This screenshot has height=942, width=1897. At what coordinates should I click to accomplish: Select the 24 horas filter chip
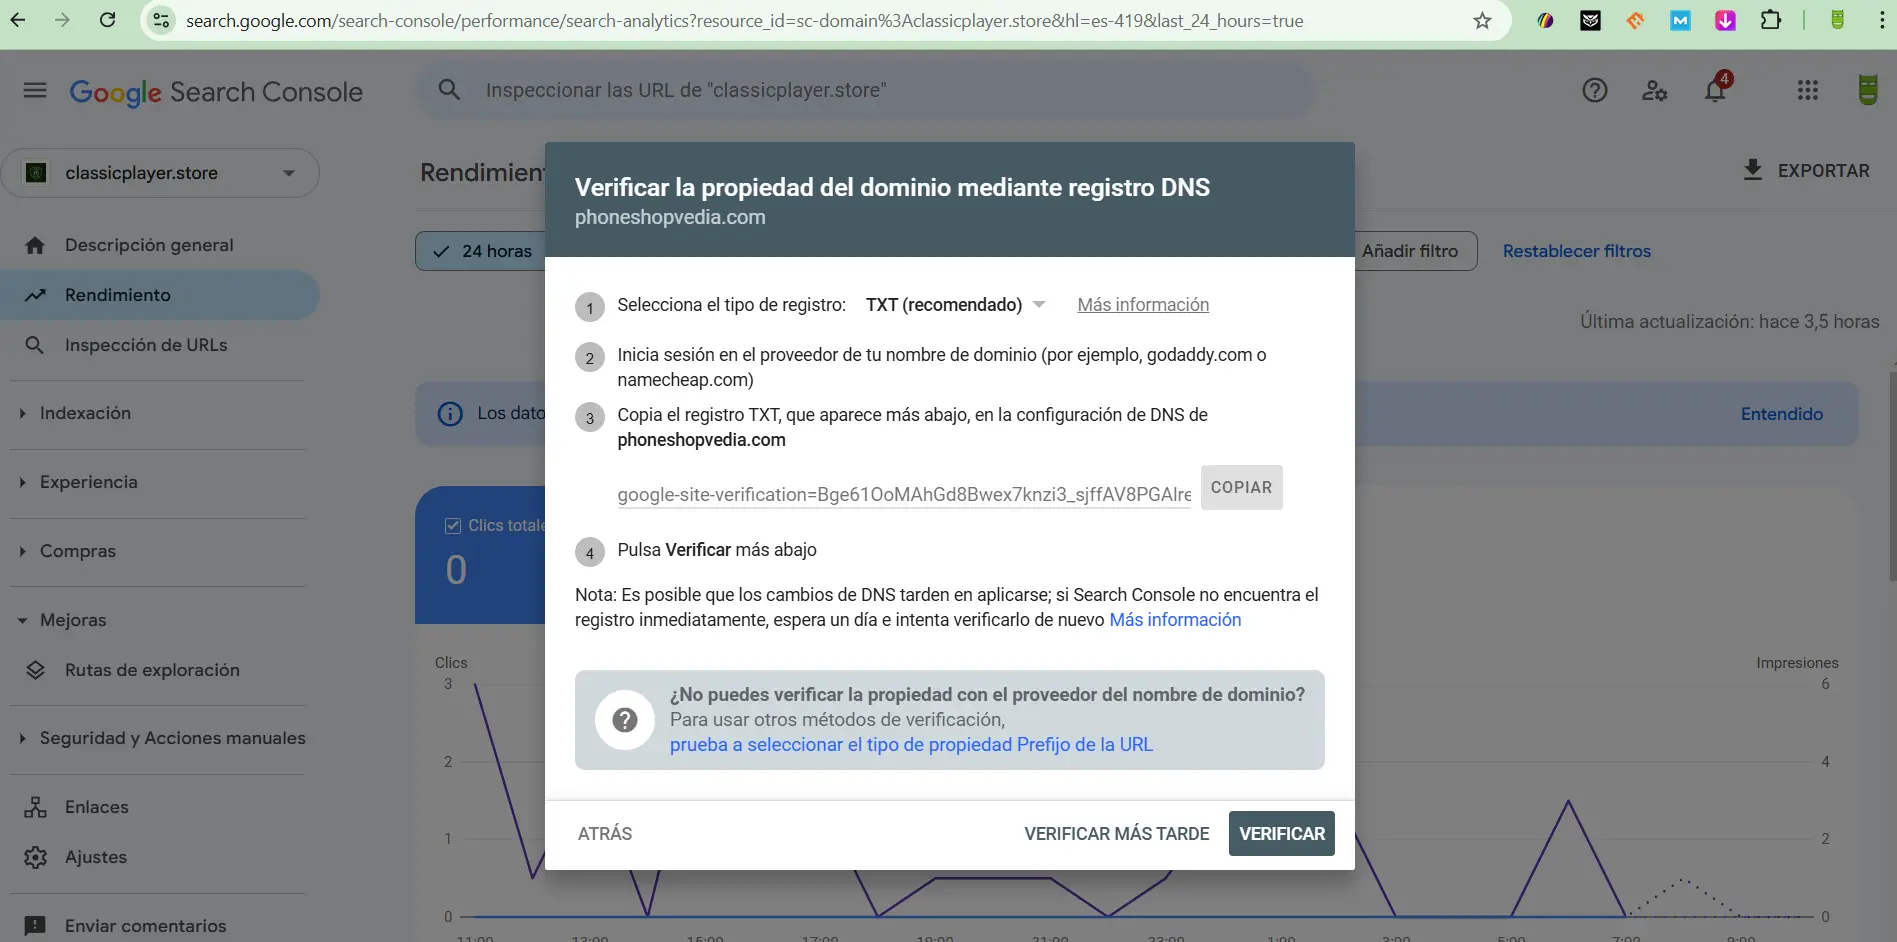pyautogui.click(x=481, y=251)
